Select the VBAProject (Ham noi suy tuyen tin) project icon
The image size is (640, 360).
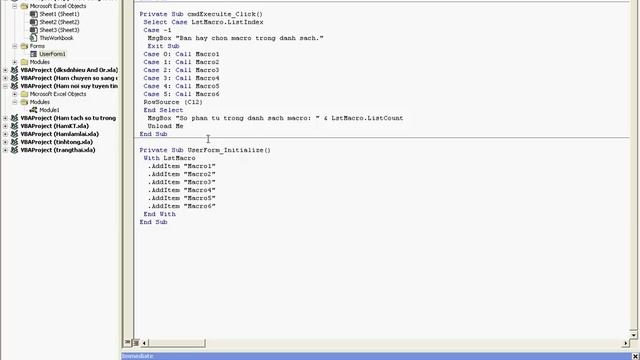[x=15, y=86]
